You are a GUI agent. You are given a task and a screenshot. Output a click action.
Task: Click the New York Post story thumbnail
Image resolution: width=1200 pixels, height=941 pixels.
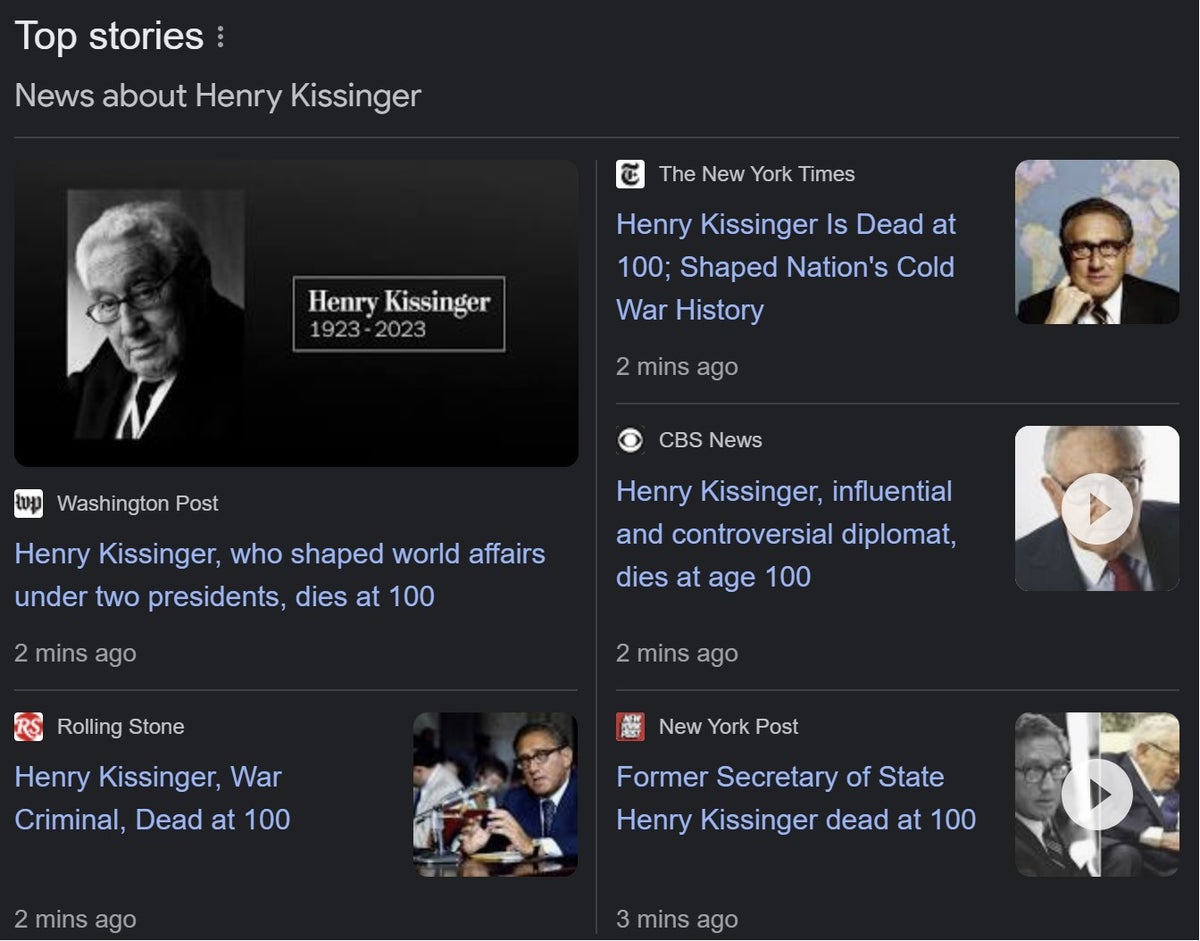click(1097, 794)
